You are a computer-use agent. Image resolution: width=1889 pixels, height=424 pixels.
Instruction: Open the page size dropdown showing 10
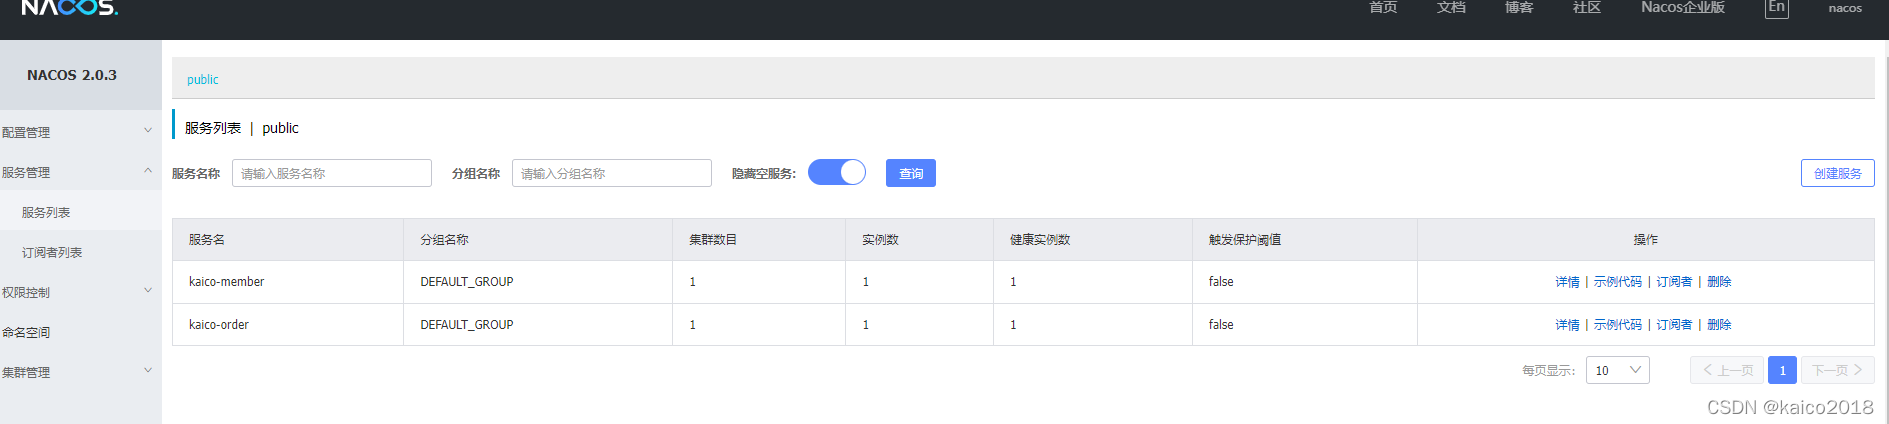[x=1617, y=370]
